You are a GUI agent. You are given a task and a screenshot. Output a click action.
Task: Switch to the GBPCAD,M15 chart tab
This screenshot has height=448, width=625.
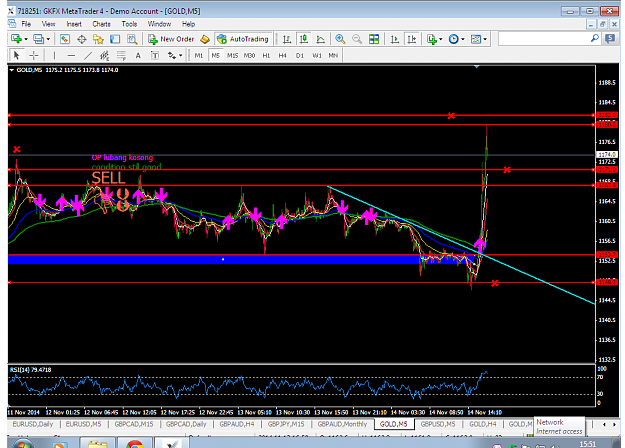click(134, 424)
